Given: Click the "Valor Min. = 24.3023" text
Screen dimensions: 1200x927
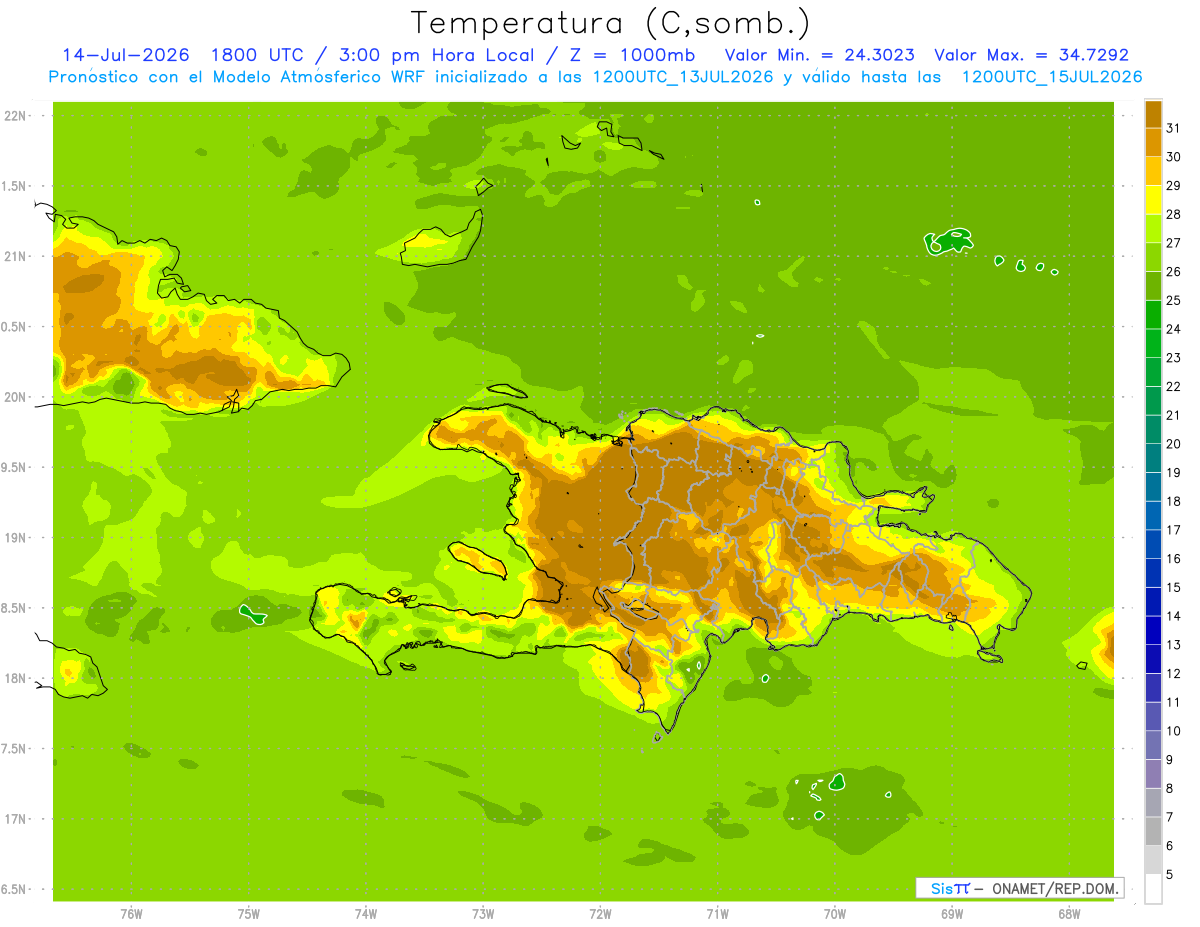Looking at the screenshot, I should point(819,55).
